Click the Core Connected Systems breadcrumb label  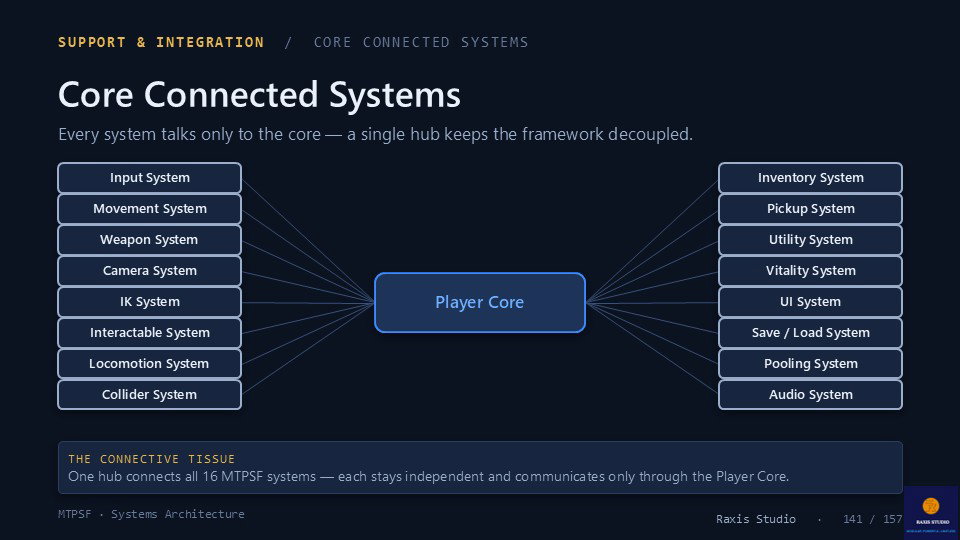421,42
